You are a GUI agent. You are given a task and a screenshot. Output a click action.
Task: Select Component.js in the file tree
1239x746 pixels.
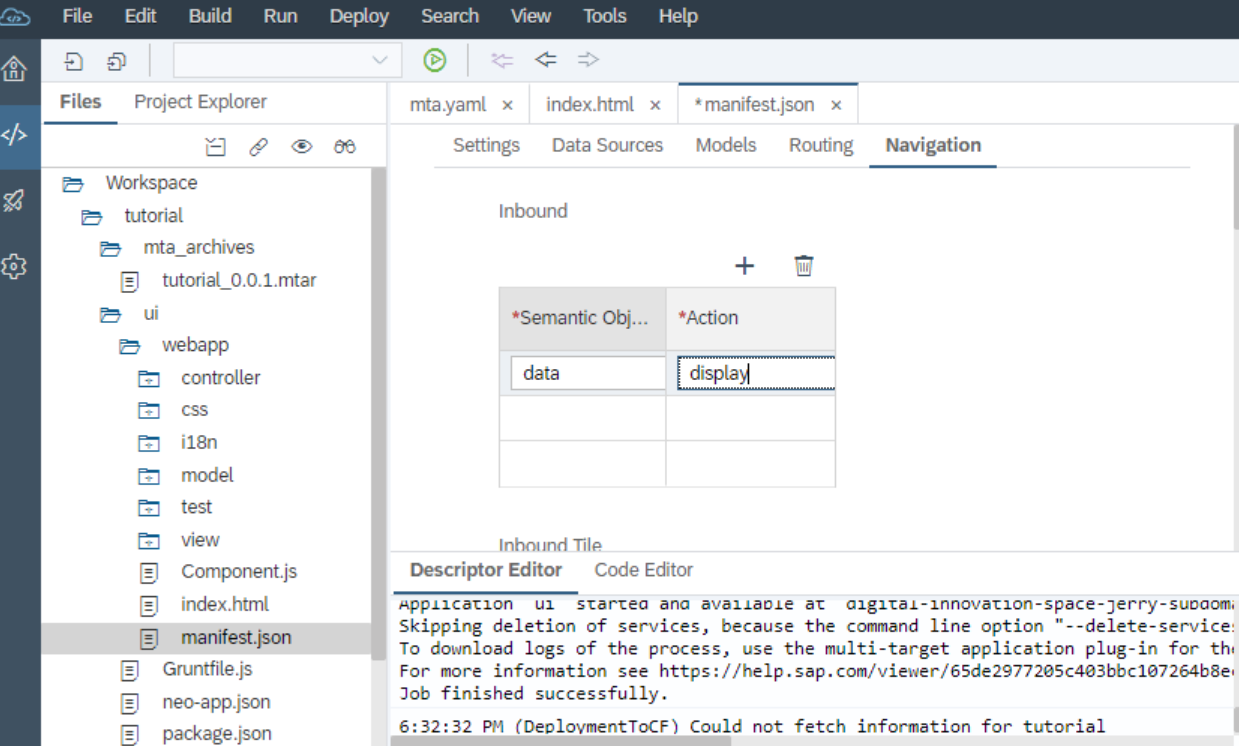(x=239, y=572)
